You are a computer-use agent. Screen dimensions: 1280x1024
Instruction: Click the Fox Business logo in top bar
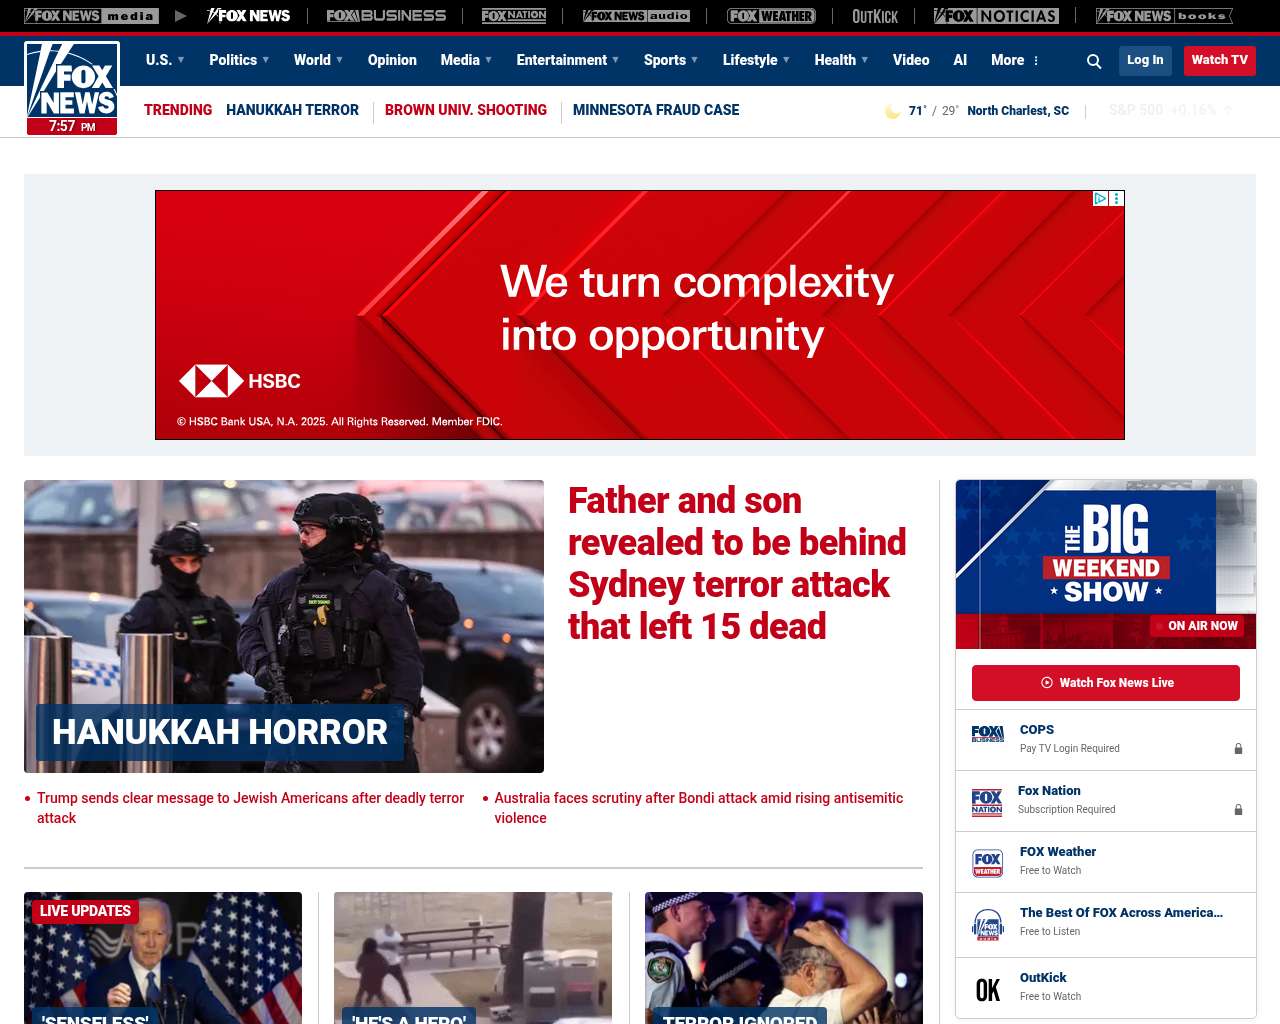(x=386, y=16)
